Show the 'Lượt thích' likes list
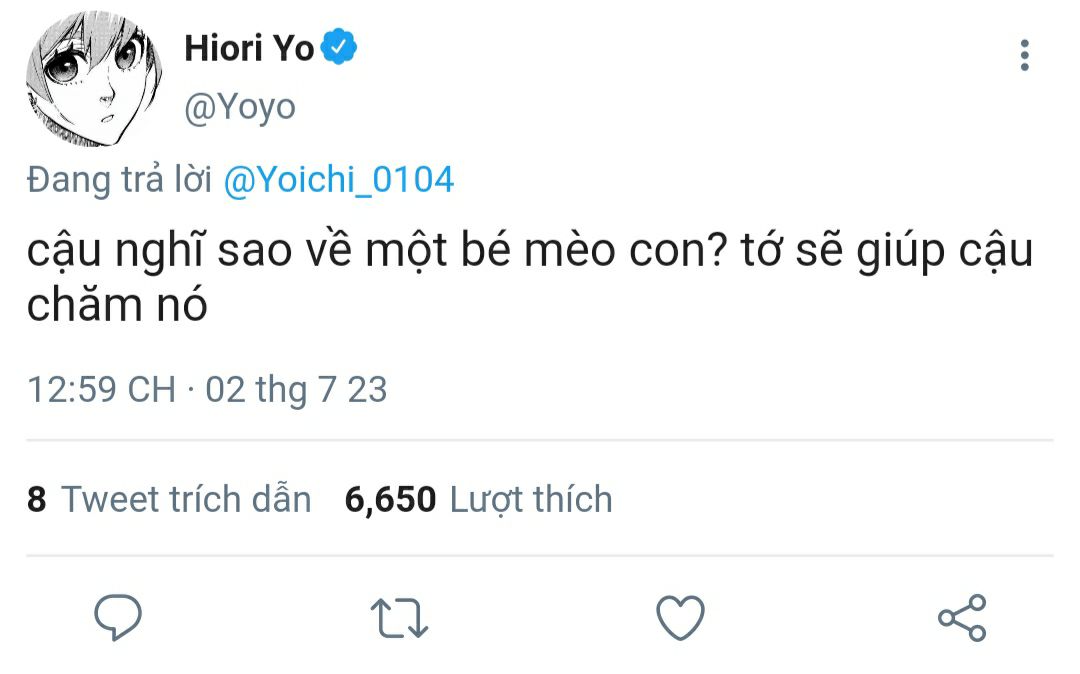This screenshot has height=674, width=1080. pos(530,498)
